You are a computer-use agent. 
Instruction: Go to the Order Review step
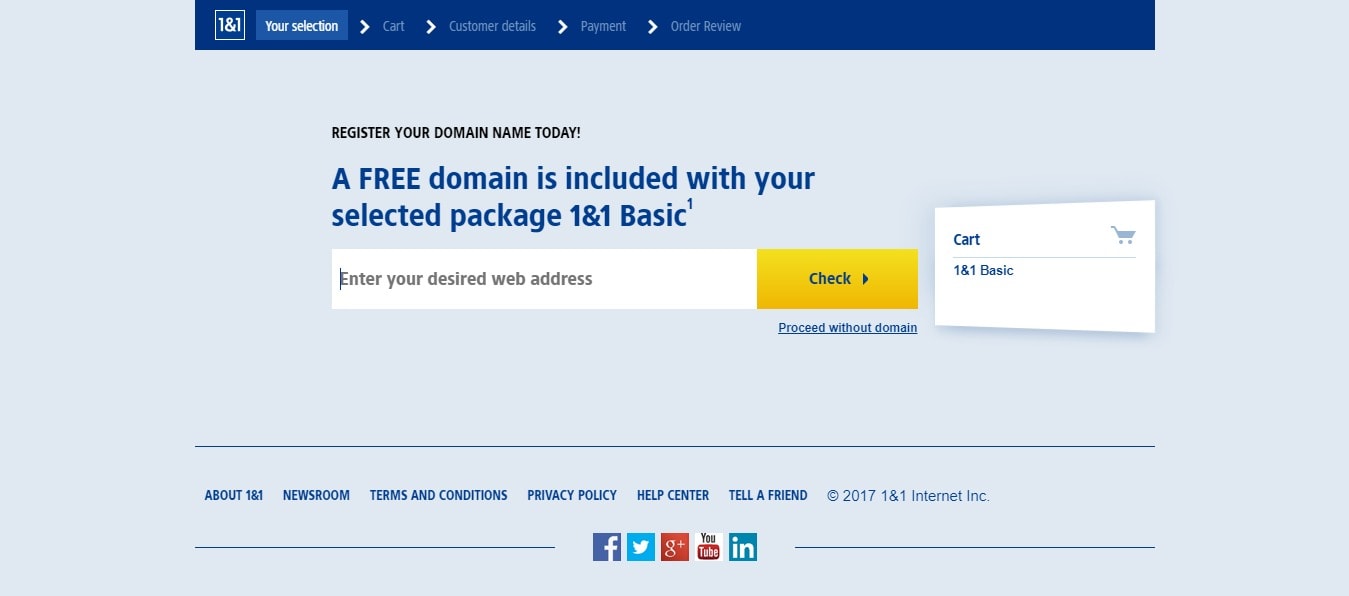pos(706,26)
